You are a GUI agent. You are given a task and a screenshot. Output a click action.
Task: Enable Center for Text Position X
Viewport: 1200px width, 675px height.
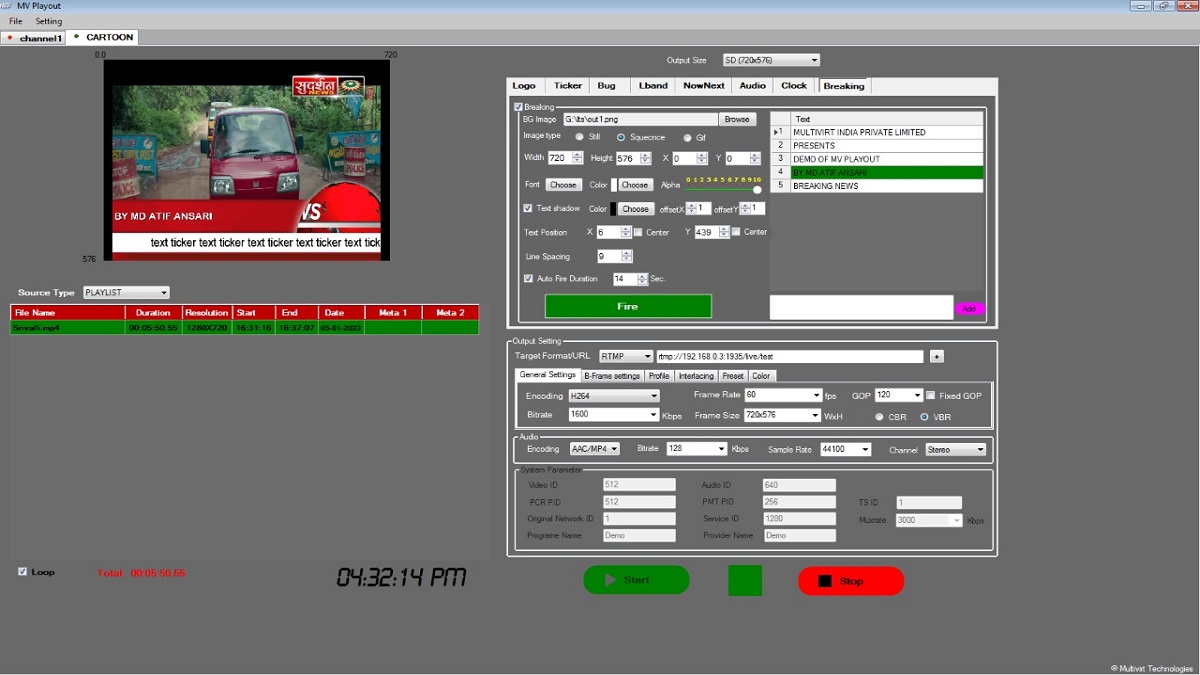click(638, 232)
